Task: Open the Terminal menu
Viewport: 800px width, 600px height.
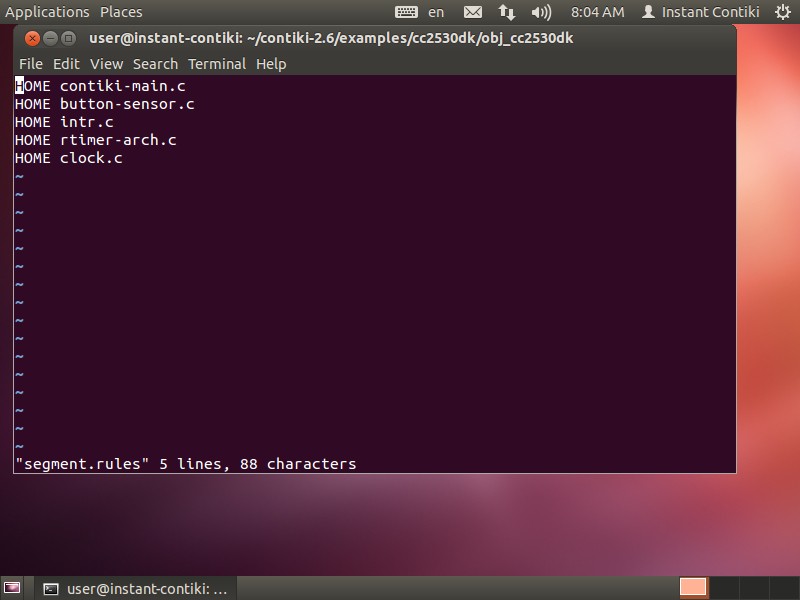Action: (217, 64)
